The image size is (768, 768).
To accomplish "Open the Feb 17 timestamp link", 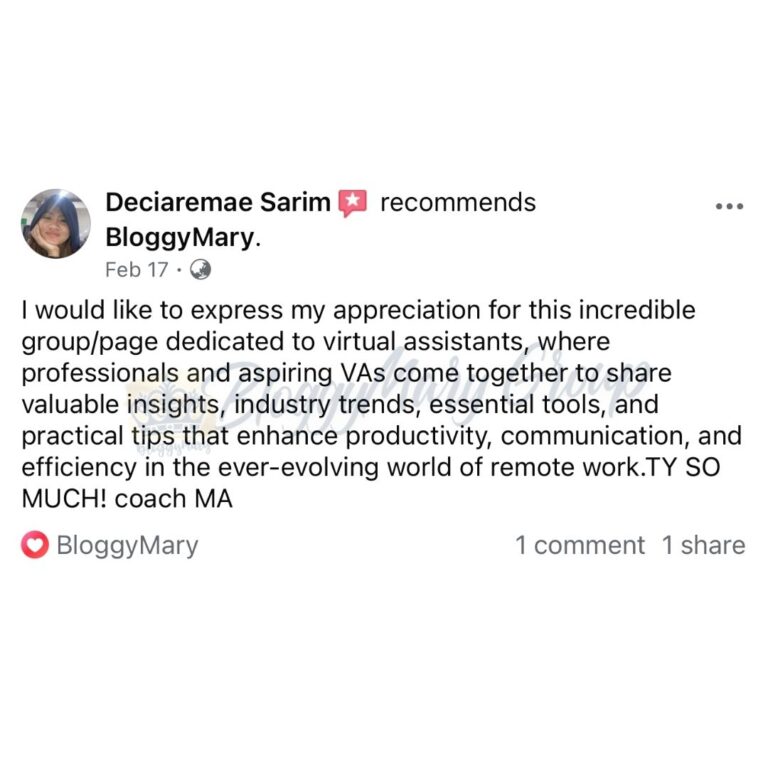I will (137, 270).
